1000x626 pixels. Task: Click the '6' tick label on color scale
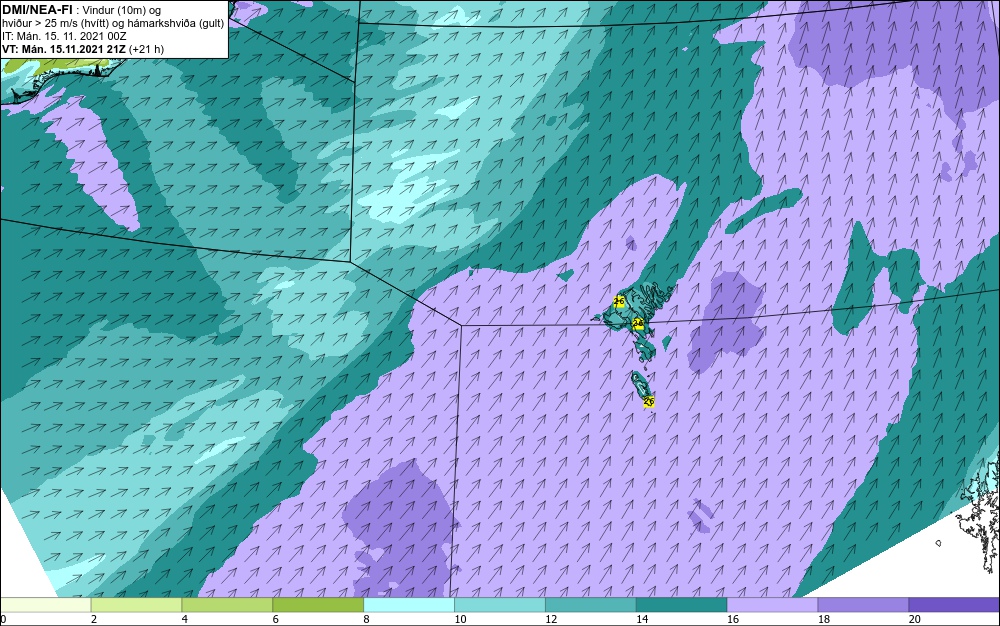pyautogui.click(x=276, y=619)
